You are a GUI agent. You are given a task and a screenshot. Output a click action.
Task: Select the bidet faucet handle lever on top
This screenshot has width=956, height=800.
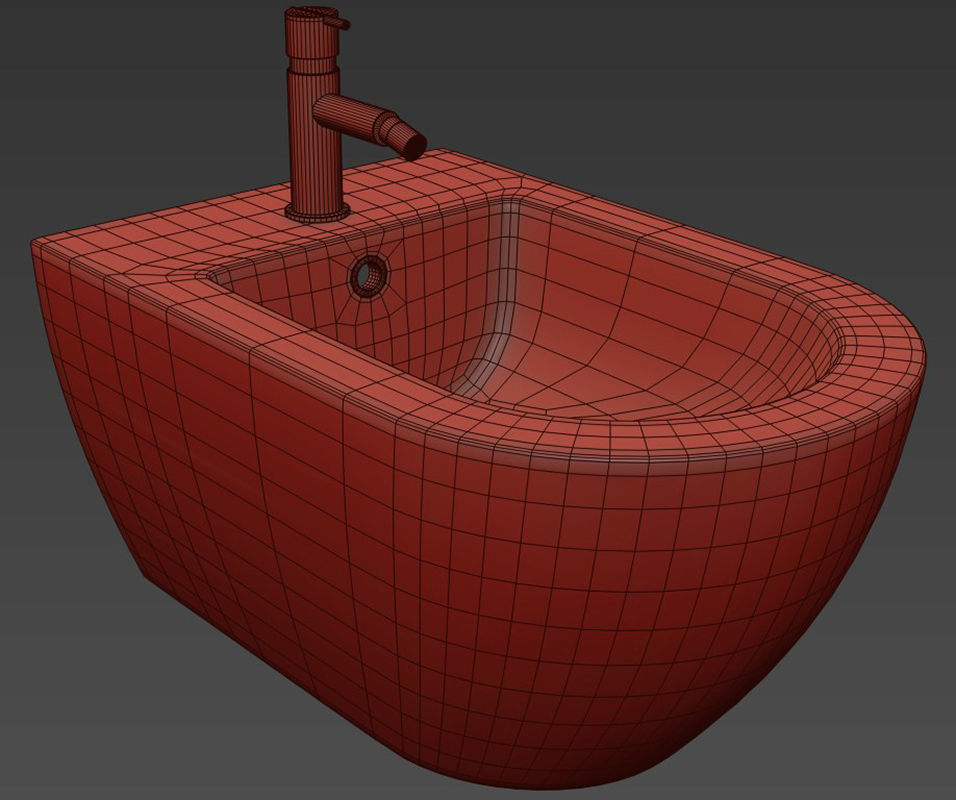tap(337, 23)
